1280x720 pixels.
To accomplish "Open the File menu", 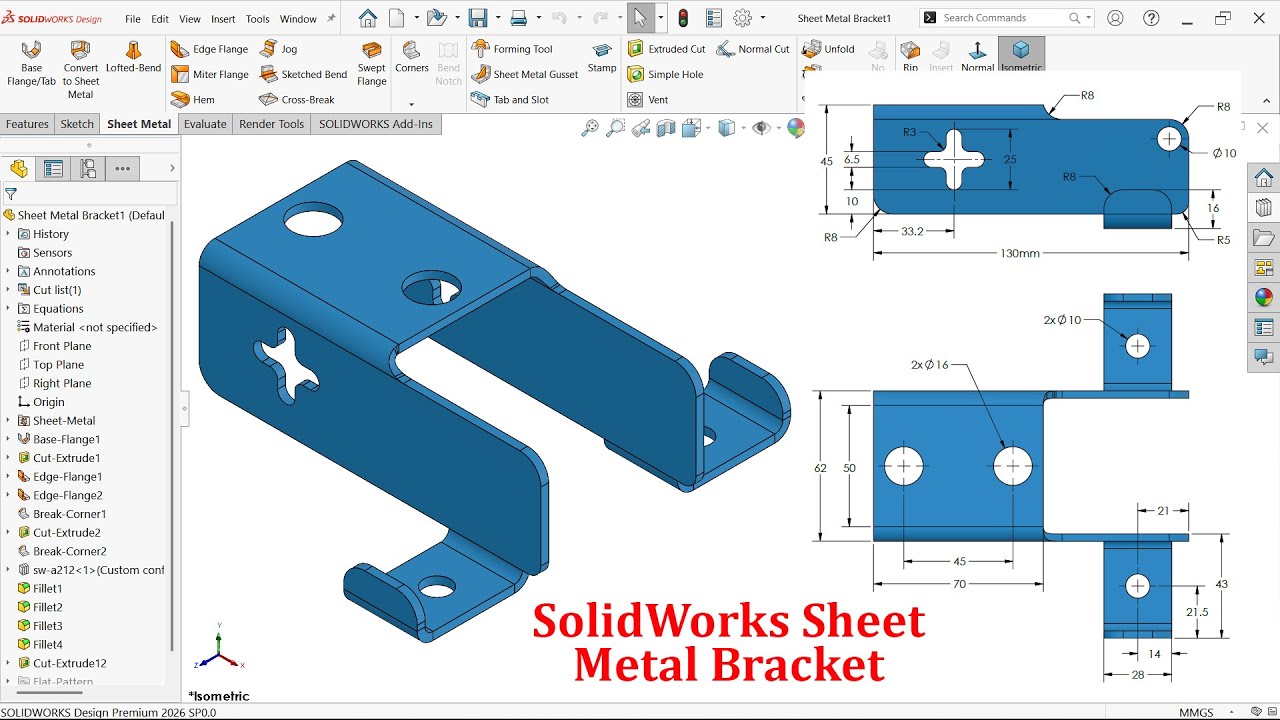I will click(132, 19).
